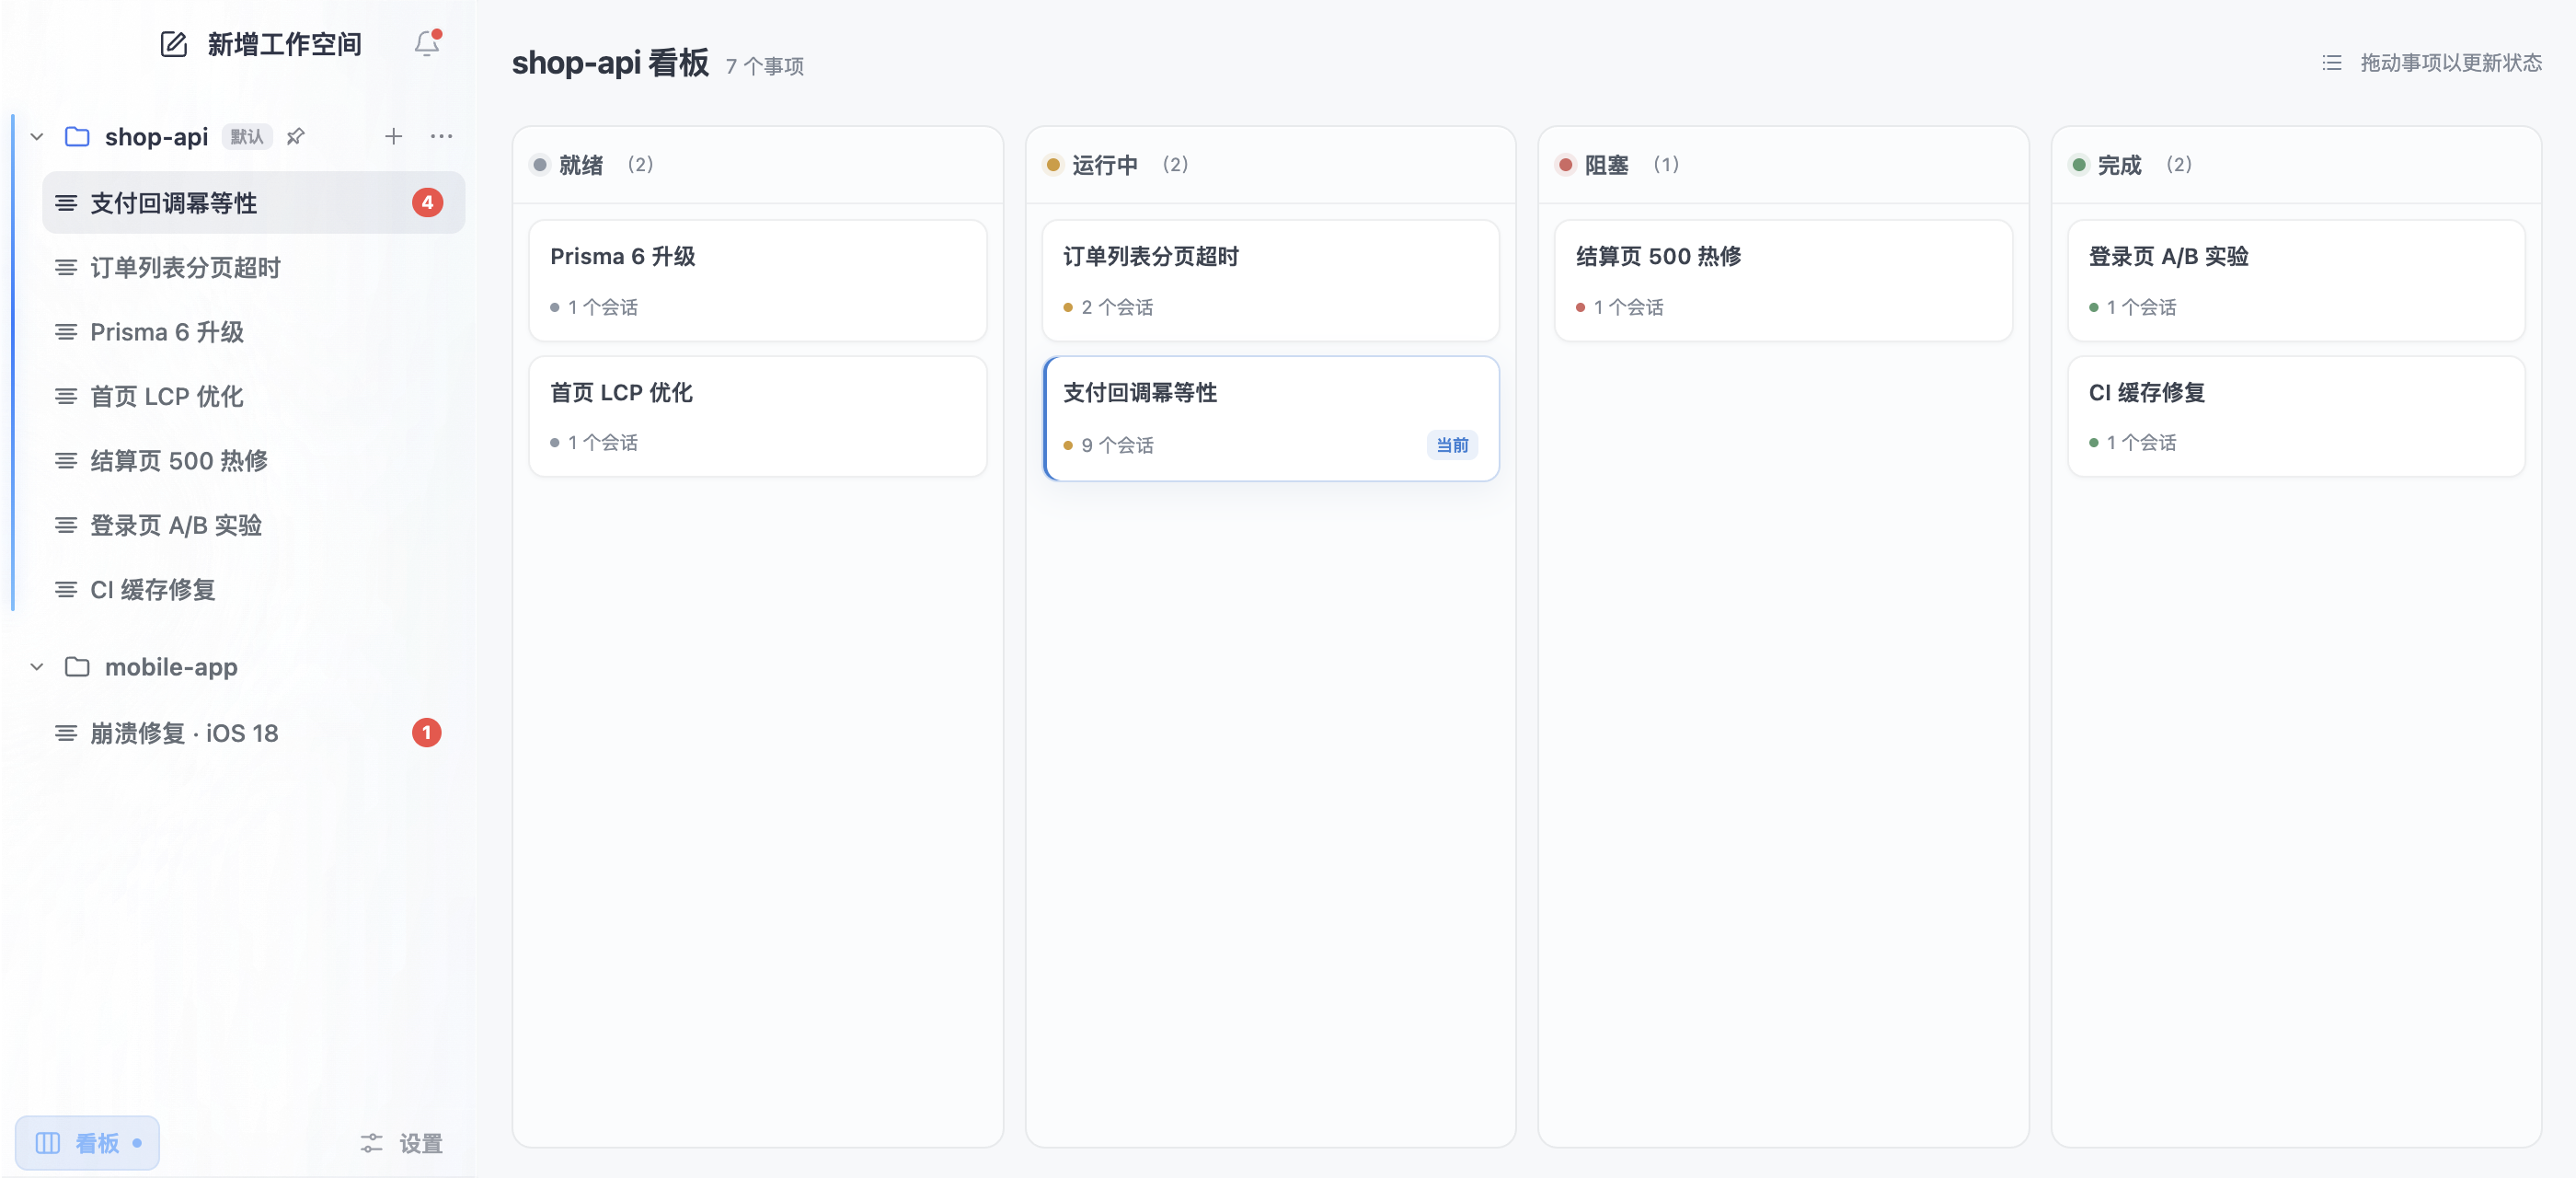The height and width of the screenshot is (1178, 2576).
Task: Open the Prisma 6 升级 board card
Action: pyautogui.click(x=757, y=281)
